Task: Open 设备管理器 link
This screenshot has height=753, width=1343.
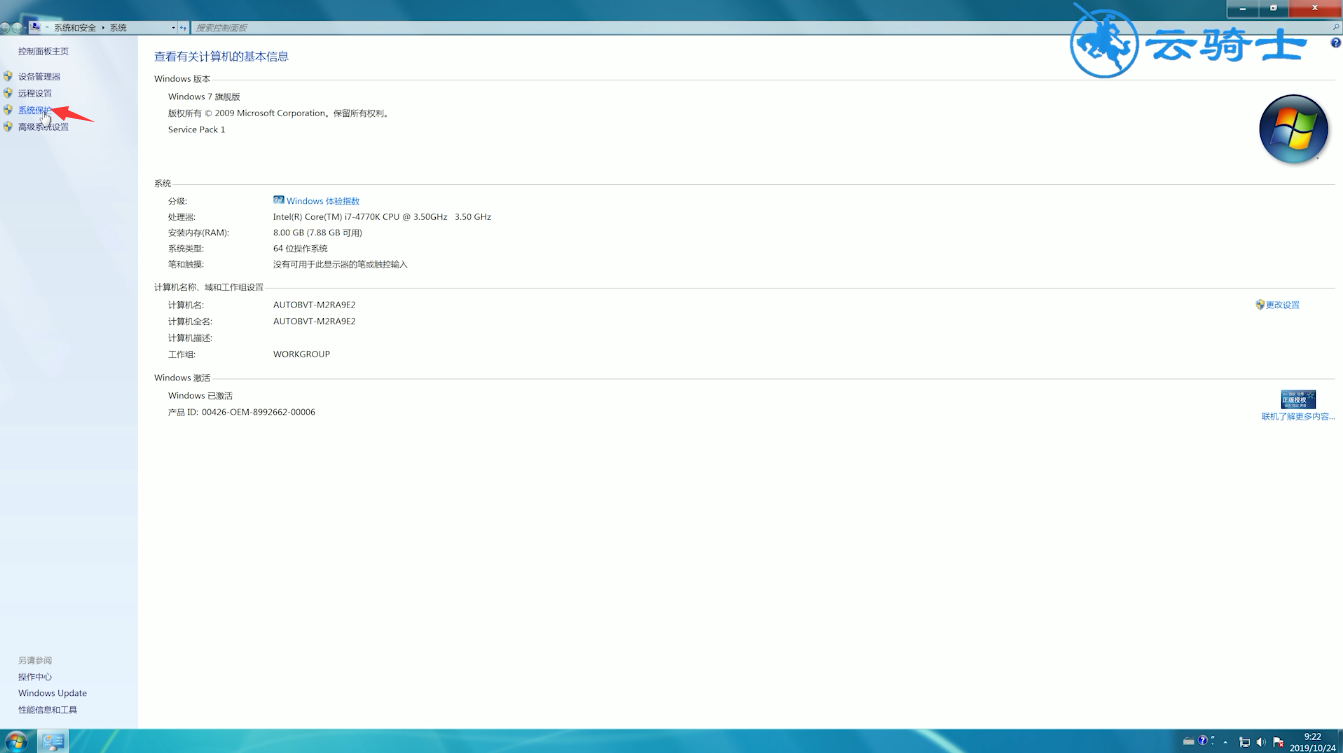Action: 39,76
